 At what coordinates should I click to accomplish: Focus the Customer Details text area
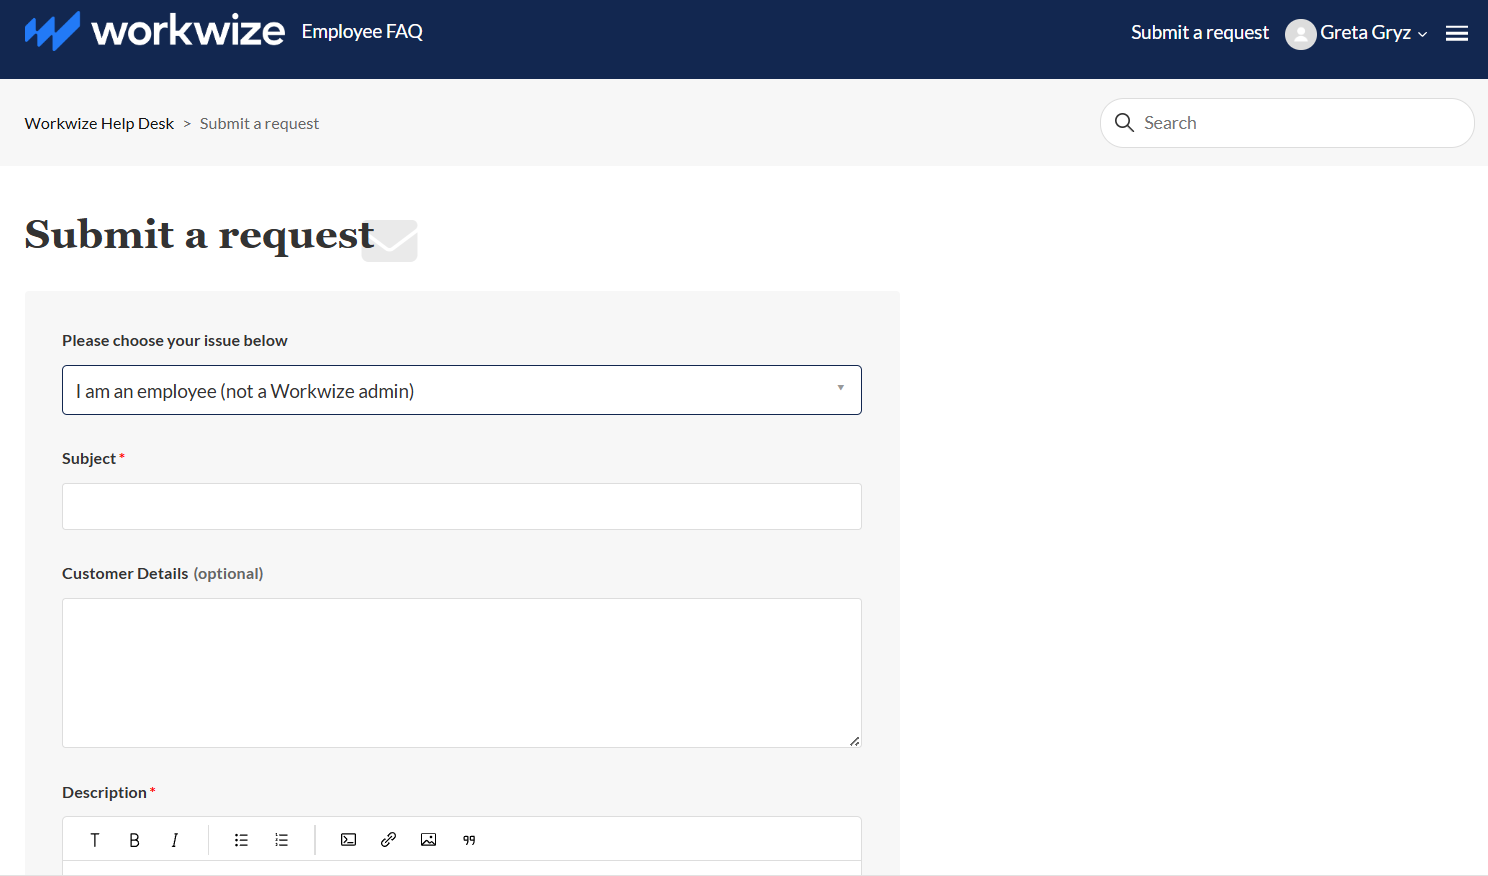[x=461, y=672]
